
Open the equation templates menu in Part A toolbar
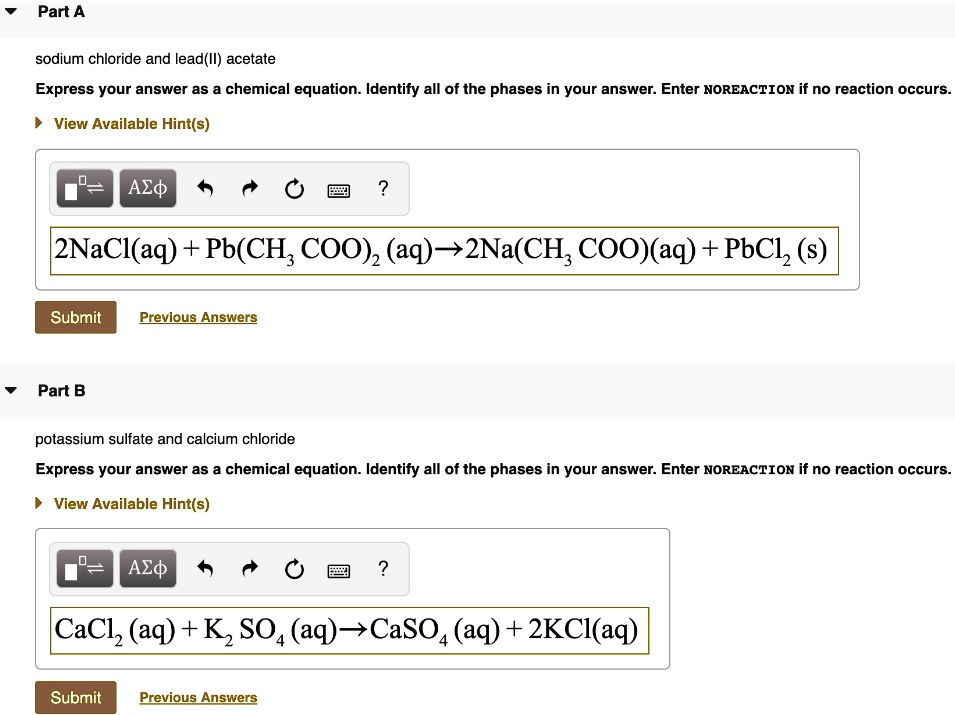pyautogui.click(x=83, y=188)
